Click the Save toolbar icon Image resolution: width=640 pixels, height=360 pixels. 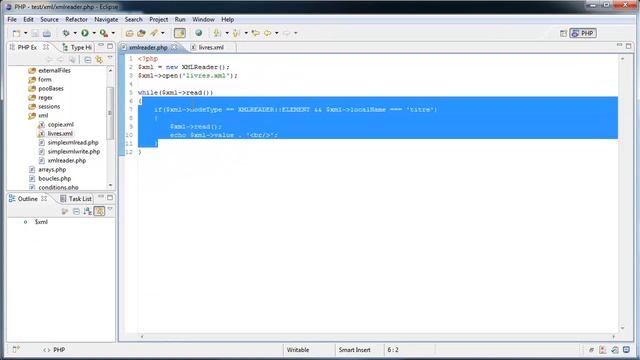(35, 33)
